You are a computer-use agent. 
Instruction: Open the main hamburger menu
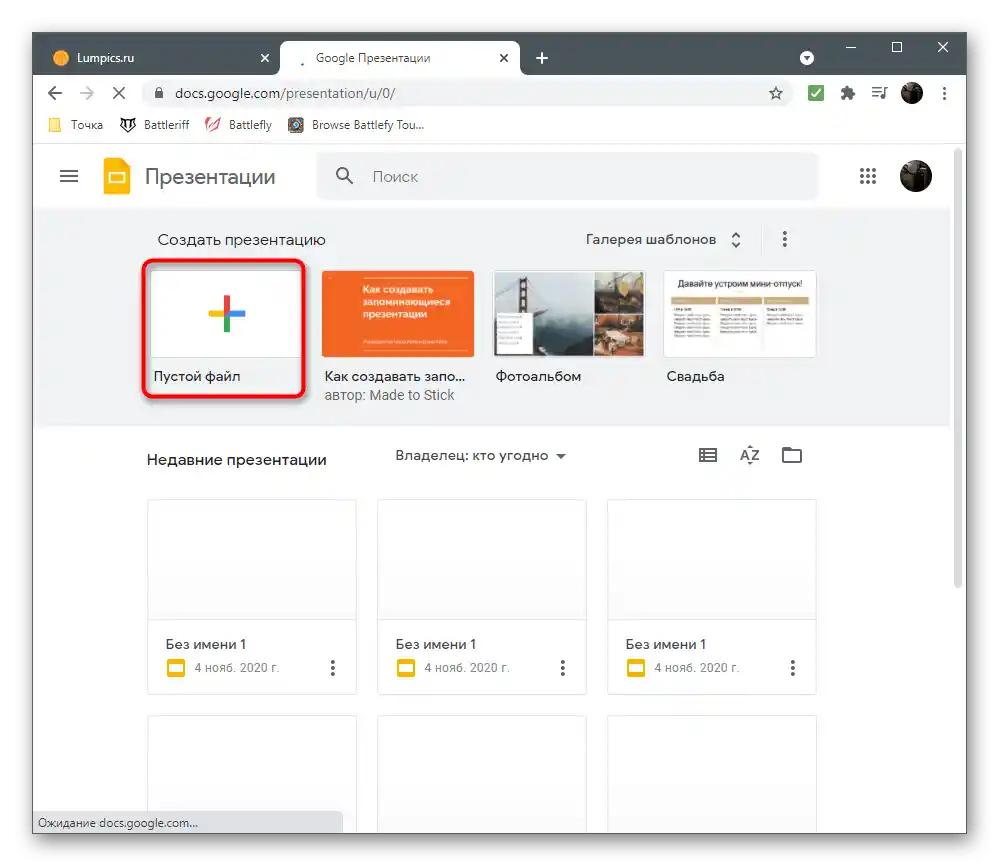pyautogui.click(x=69, y=176)
